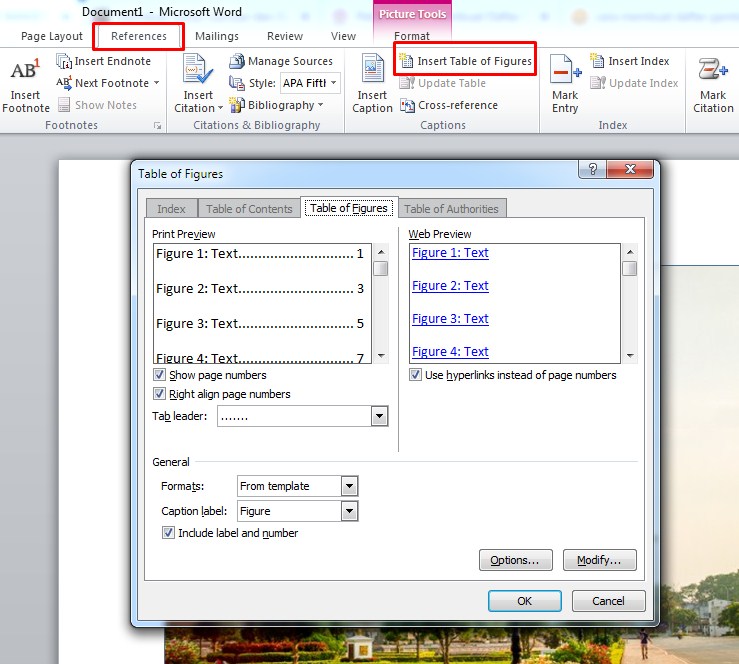Click Next Footnote icon

[x=64, y=83]
